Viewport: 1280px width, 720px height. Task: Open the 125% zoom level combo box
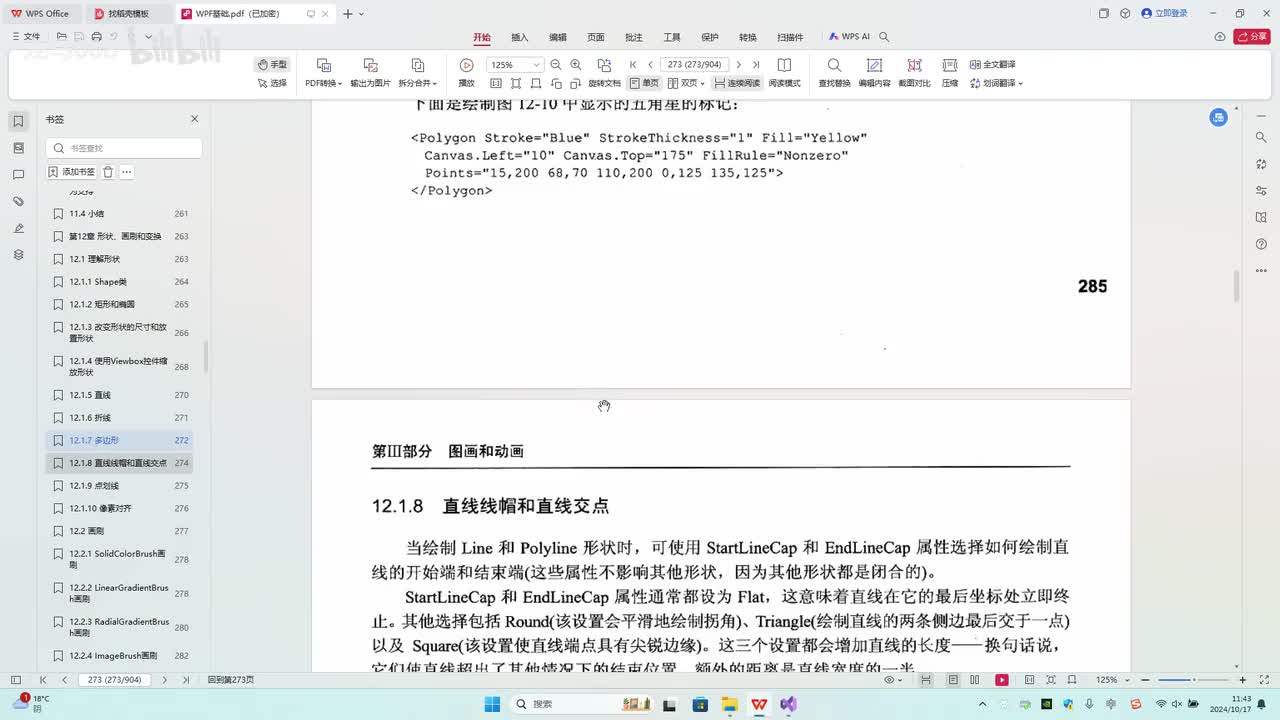pyautogui.click(x=514, y=65)
